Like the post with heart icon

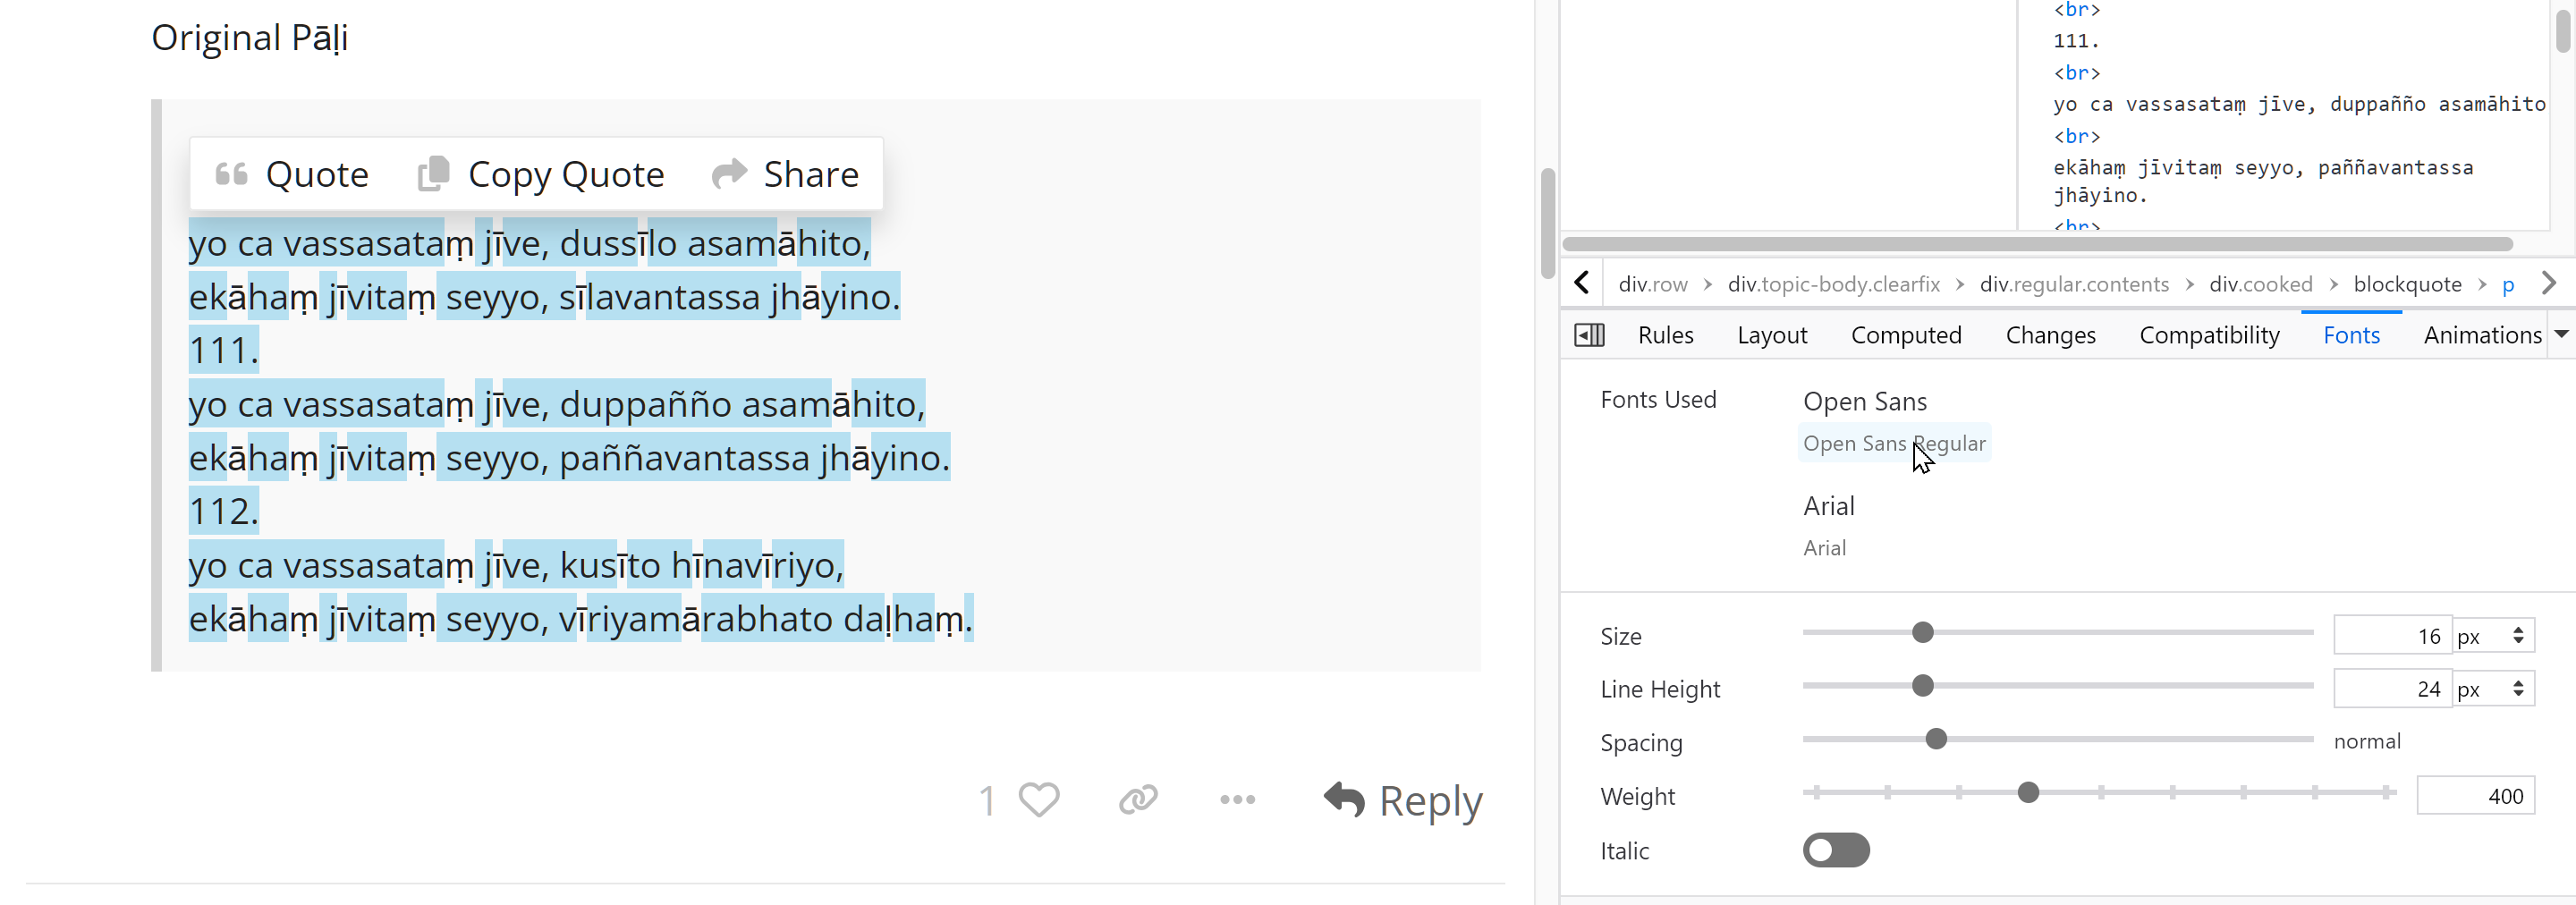pyautogui.click(x=1039, y=799)
